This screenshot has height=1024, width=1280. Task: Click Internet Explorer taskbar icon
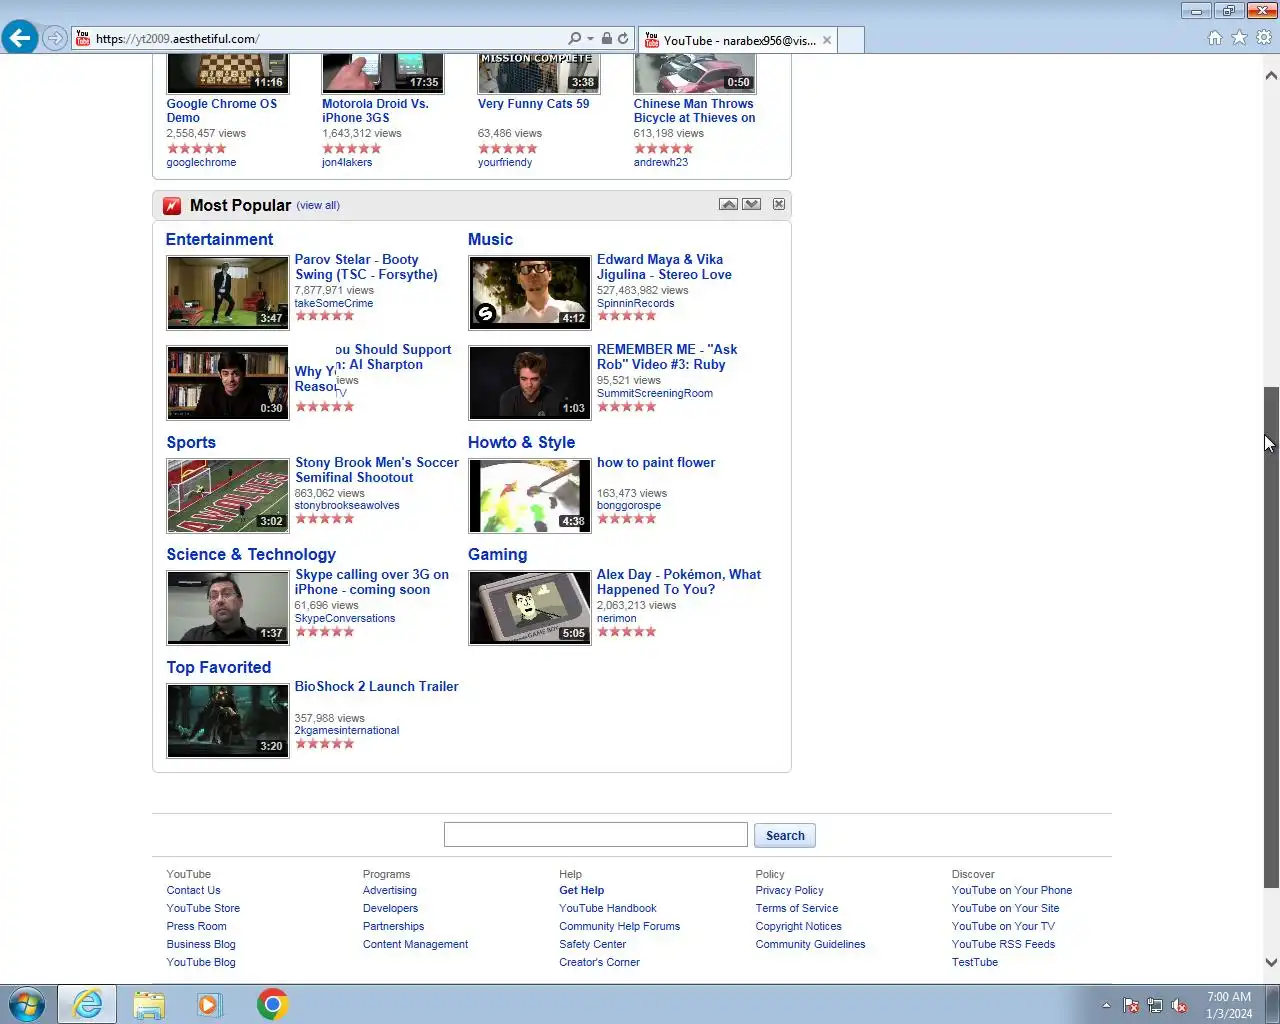87,1004
